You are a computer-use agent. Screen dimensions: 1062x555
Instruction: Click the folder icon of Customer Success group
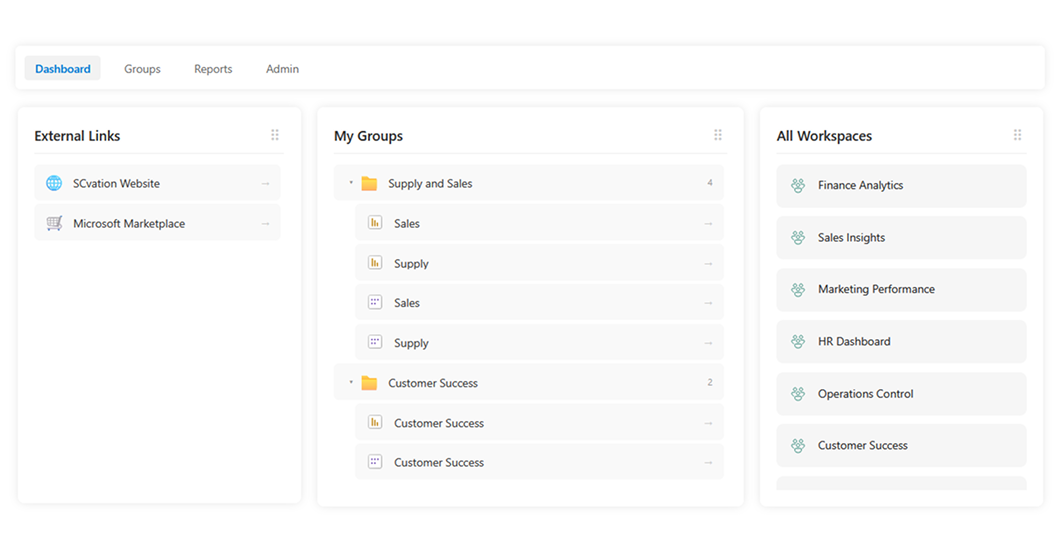(x=369, y=383)
